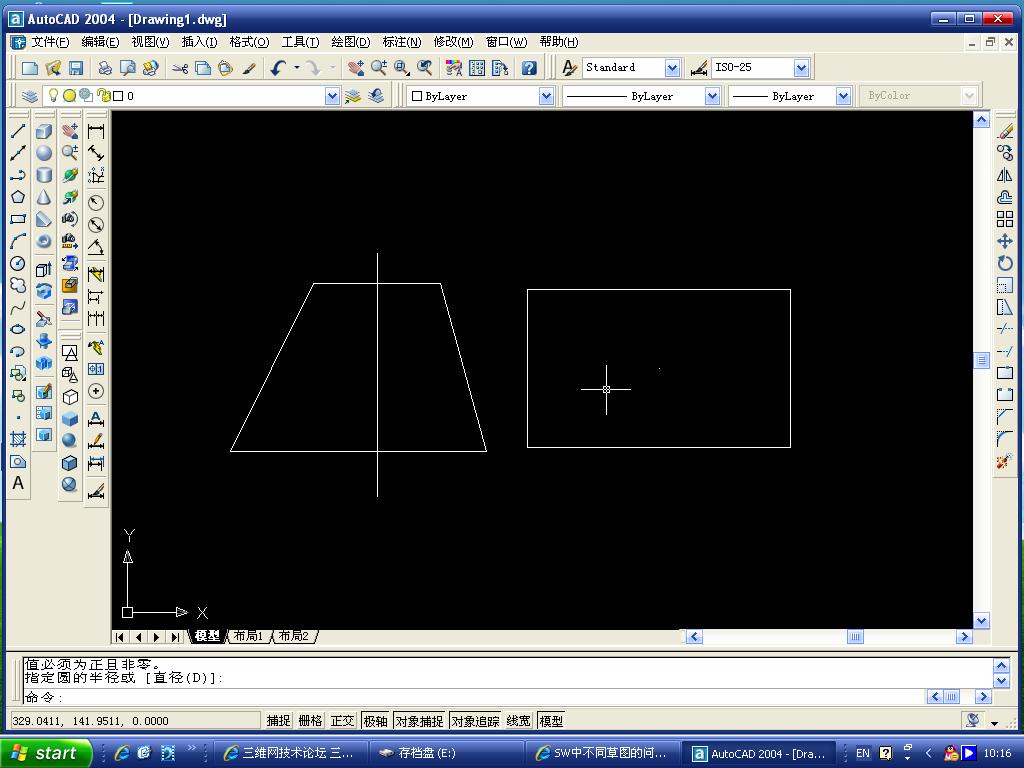1024x768 pixels.
Task: Click the Cylinder solid tool
Action: (x=44, y=175)
